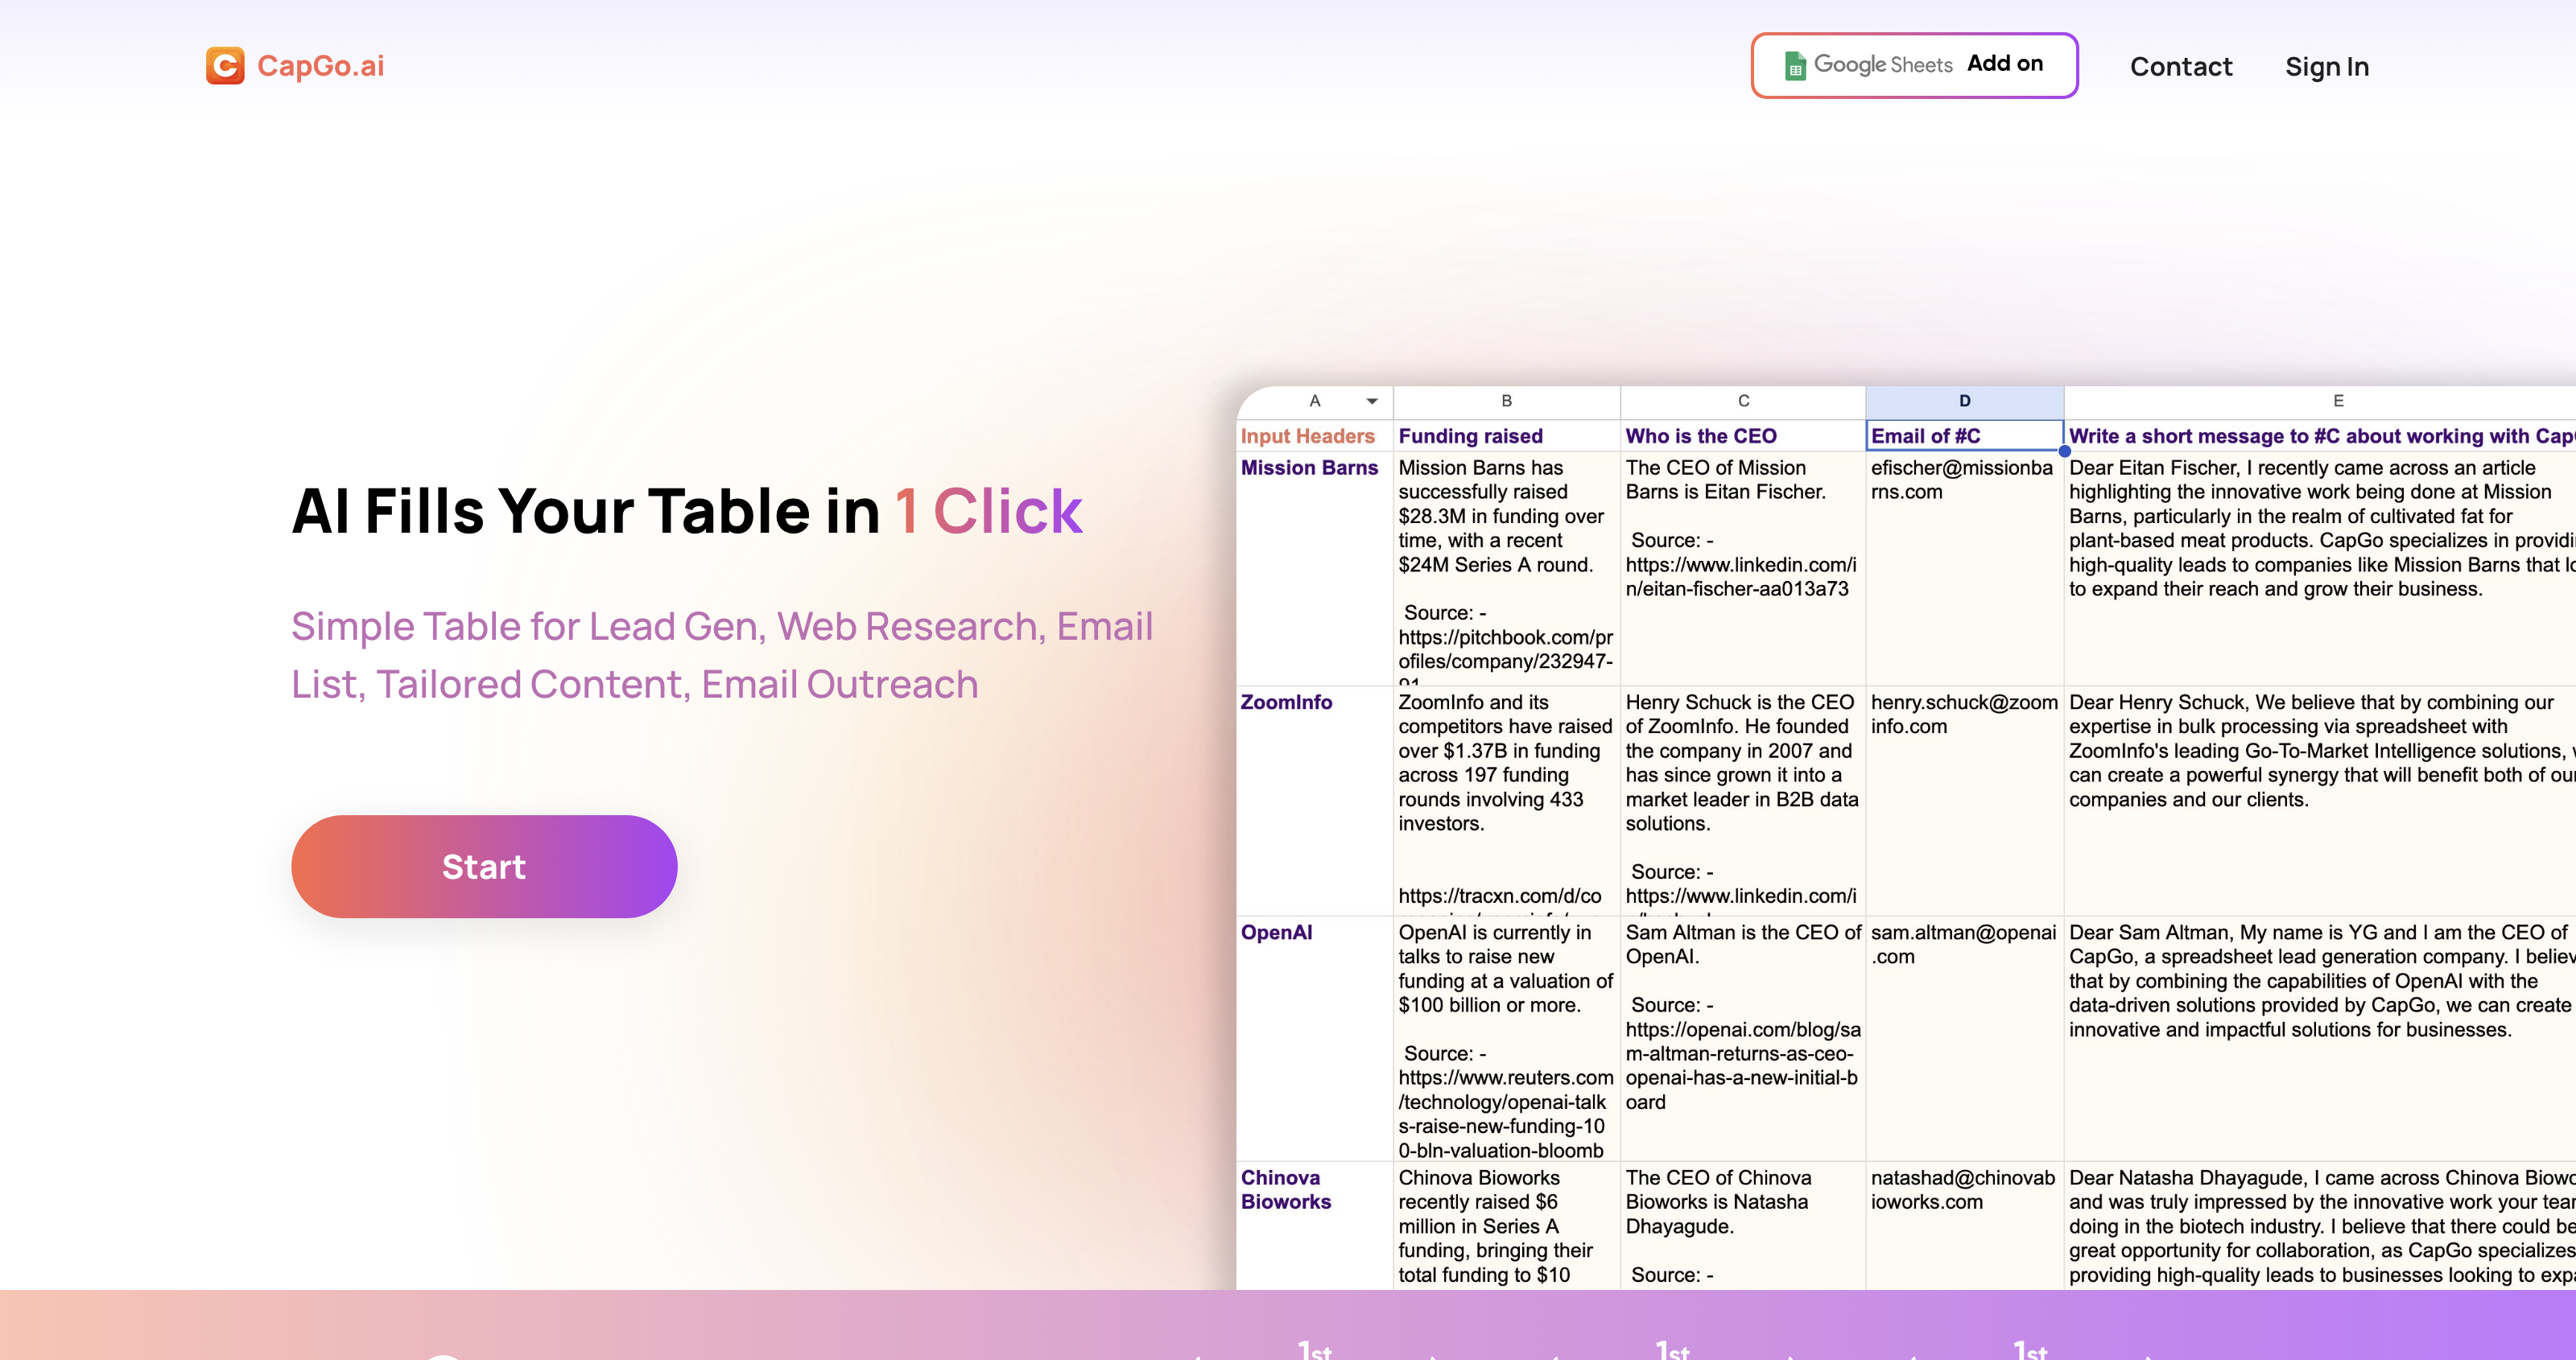Select the highlighted column D header
This screenshot has width=2576, height=1360.
[x=1964, y=401]
